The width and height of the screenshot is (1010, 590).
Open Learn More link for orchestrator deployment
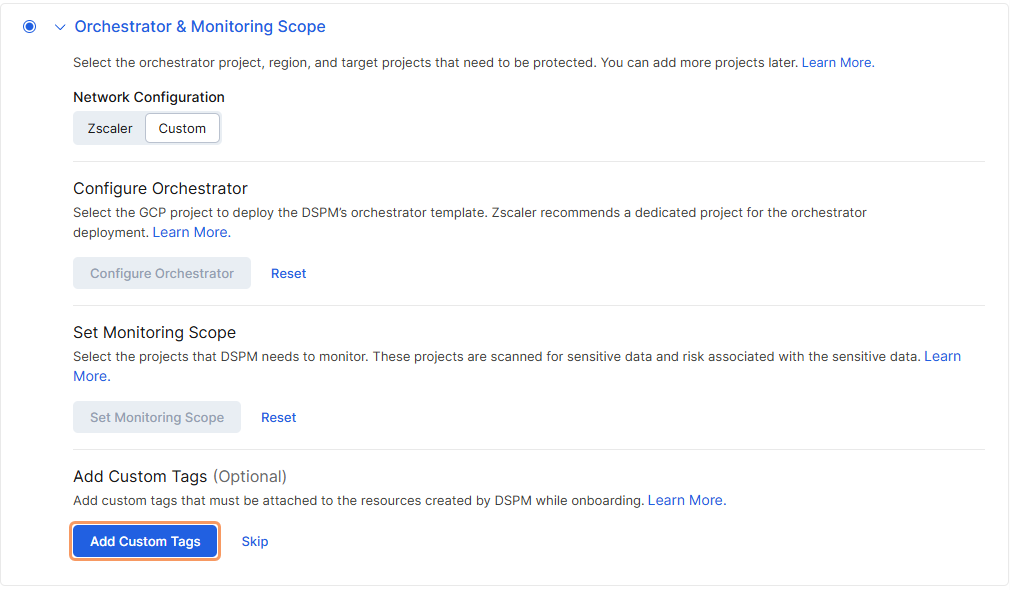click(x=190, y=232)
